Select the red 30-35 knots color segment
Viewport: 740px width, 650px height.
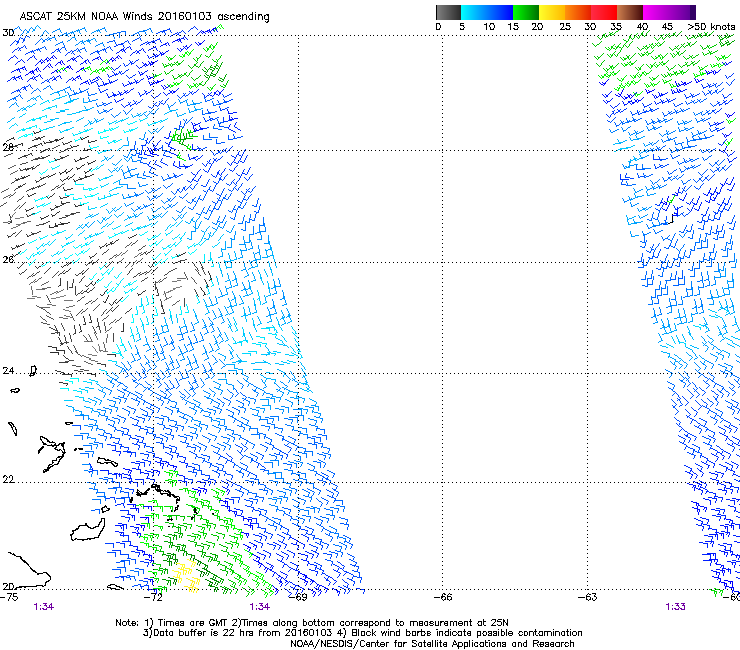[604, 12]
